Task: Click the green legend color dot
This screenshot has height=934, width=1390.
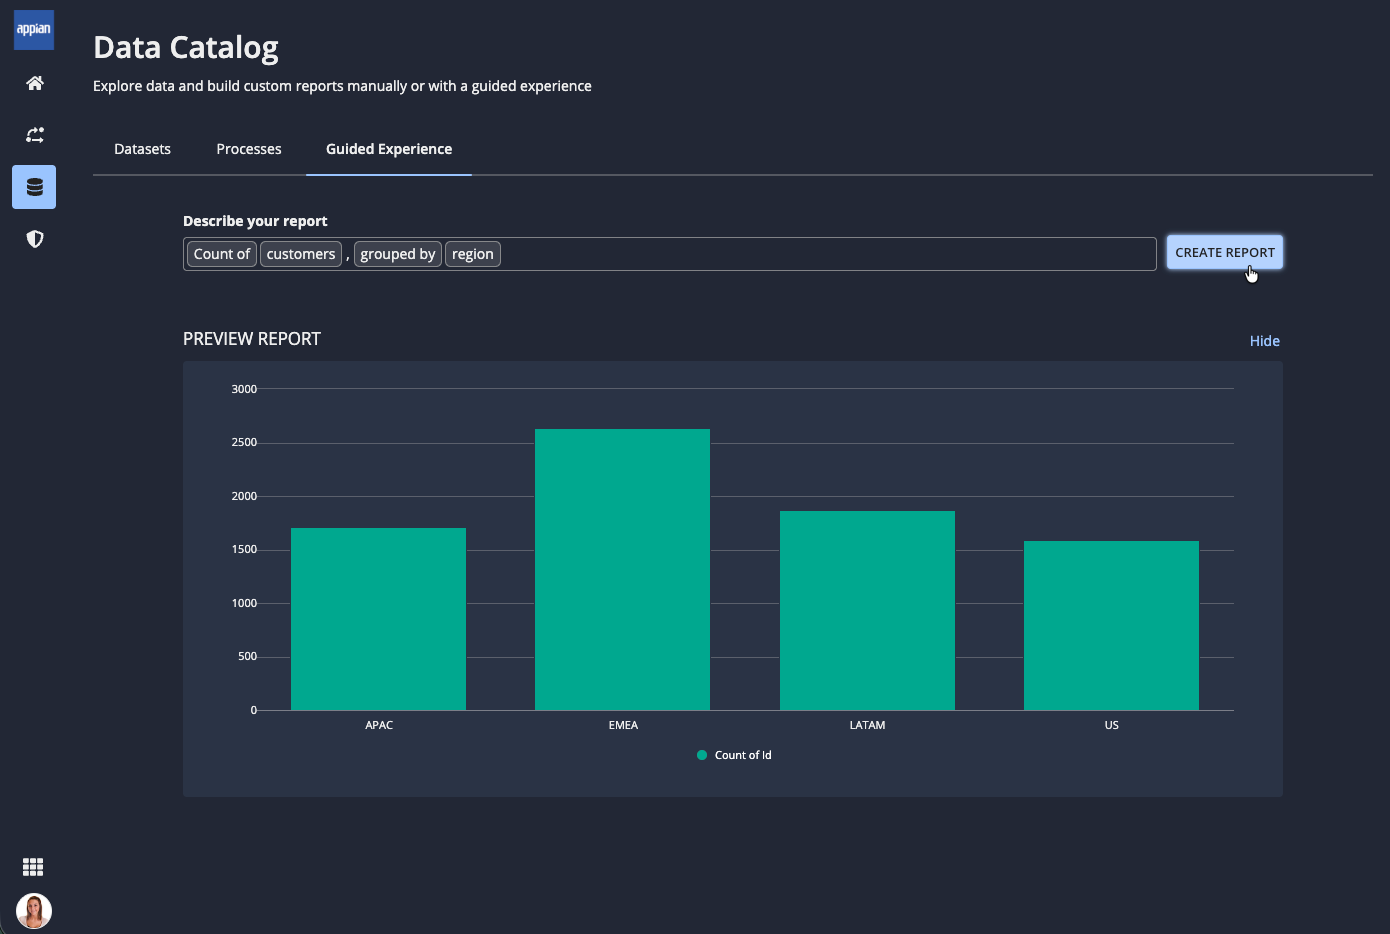Action: 702,755
